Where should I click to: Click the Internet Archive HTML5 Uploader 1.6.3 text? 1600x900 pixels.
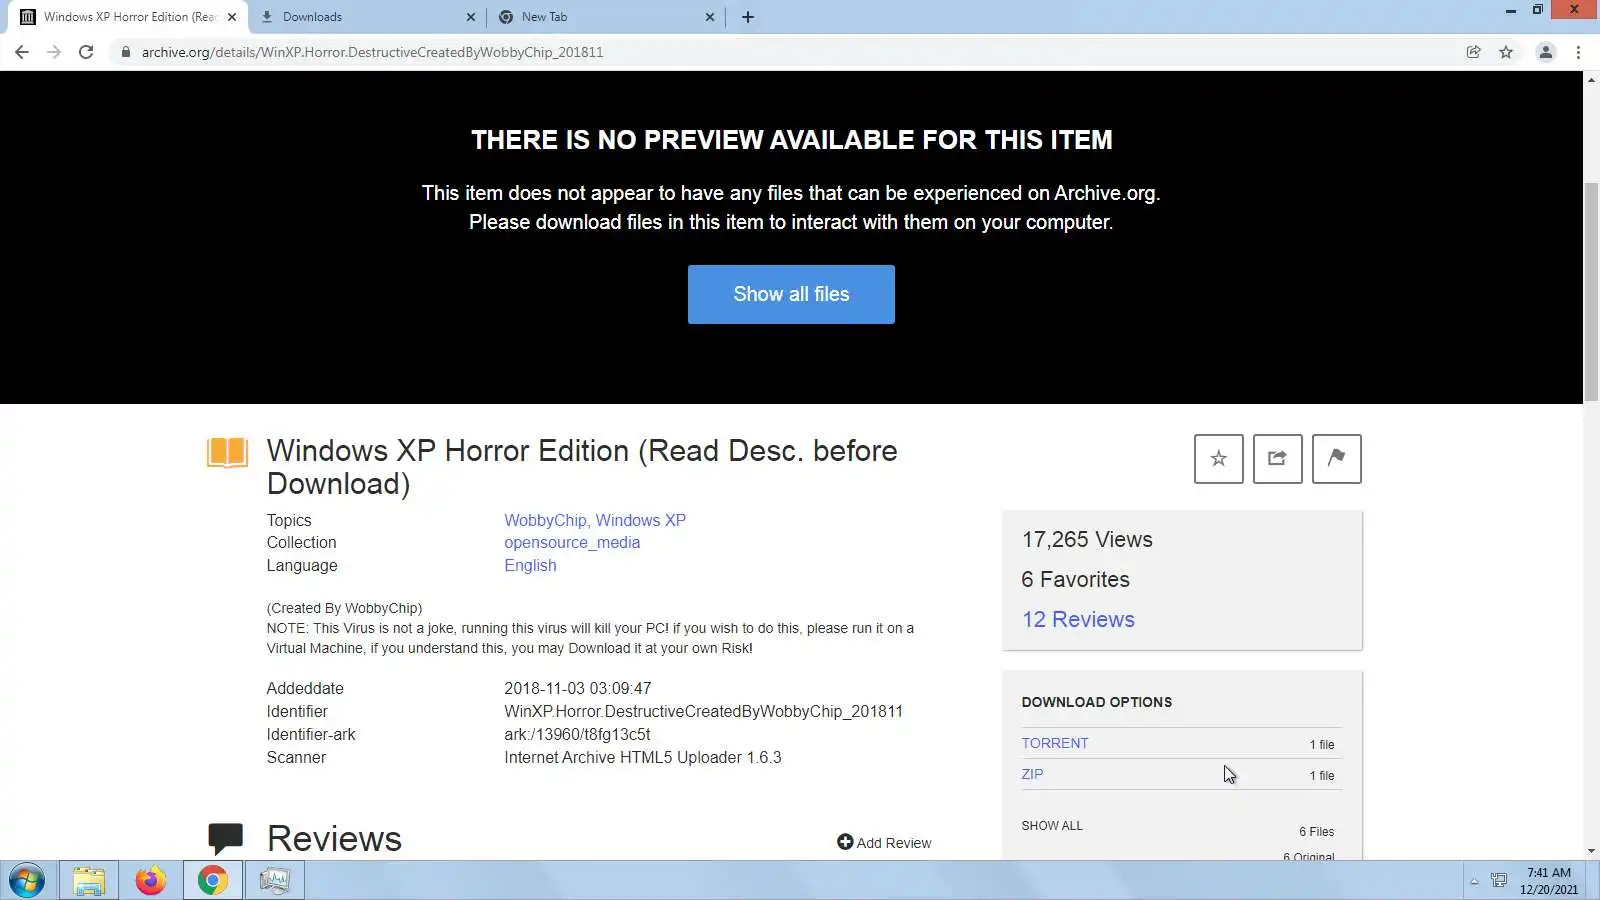click(643, 757)
